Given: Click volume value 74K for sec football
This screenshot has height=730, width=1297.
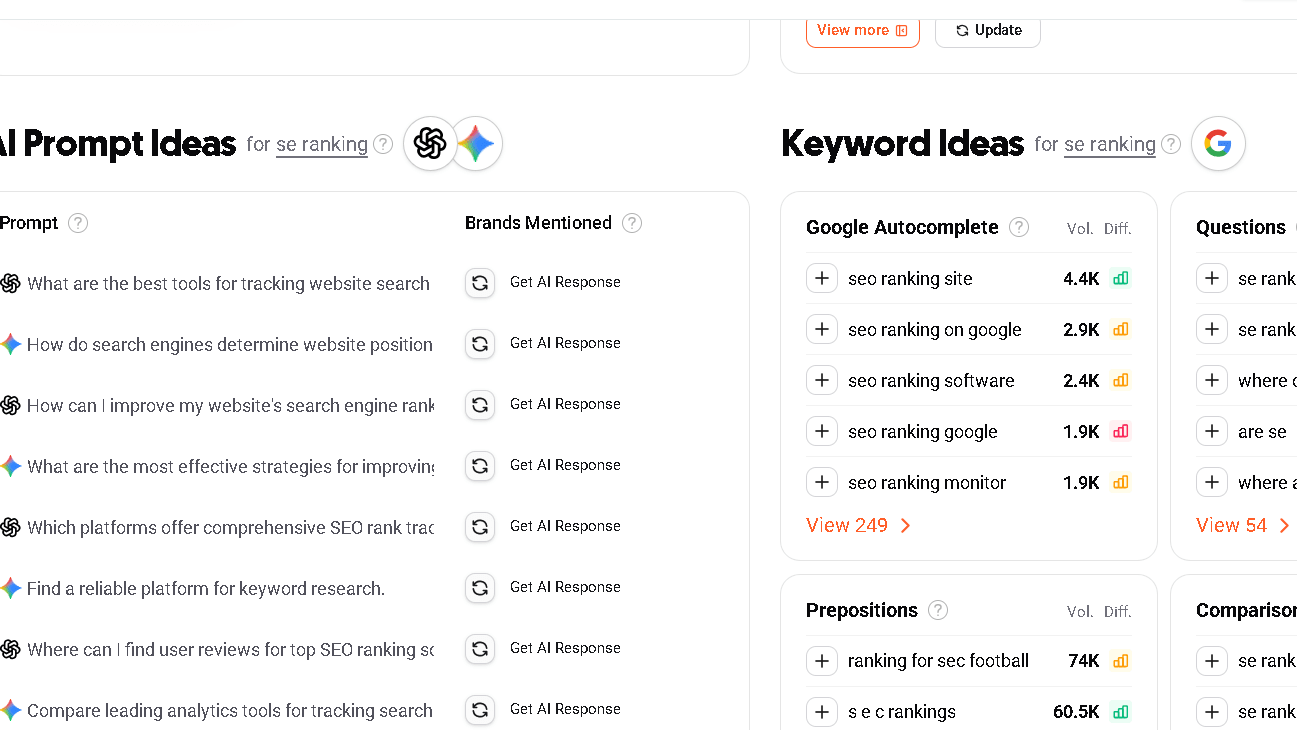Looking at the screenshot, I should pos(1084,661).
